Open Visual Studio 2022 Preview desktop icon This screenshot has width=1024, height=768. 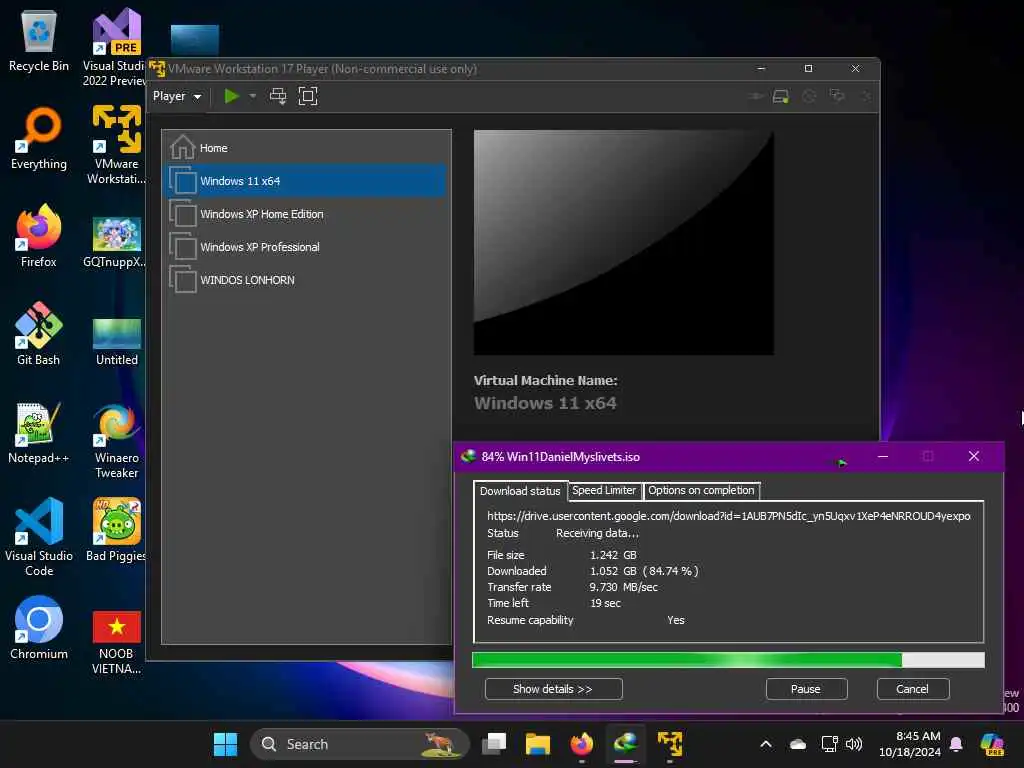coord(116,47)
